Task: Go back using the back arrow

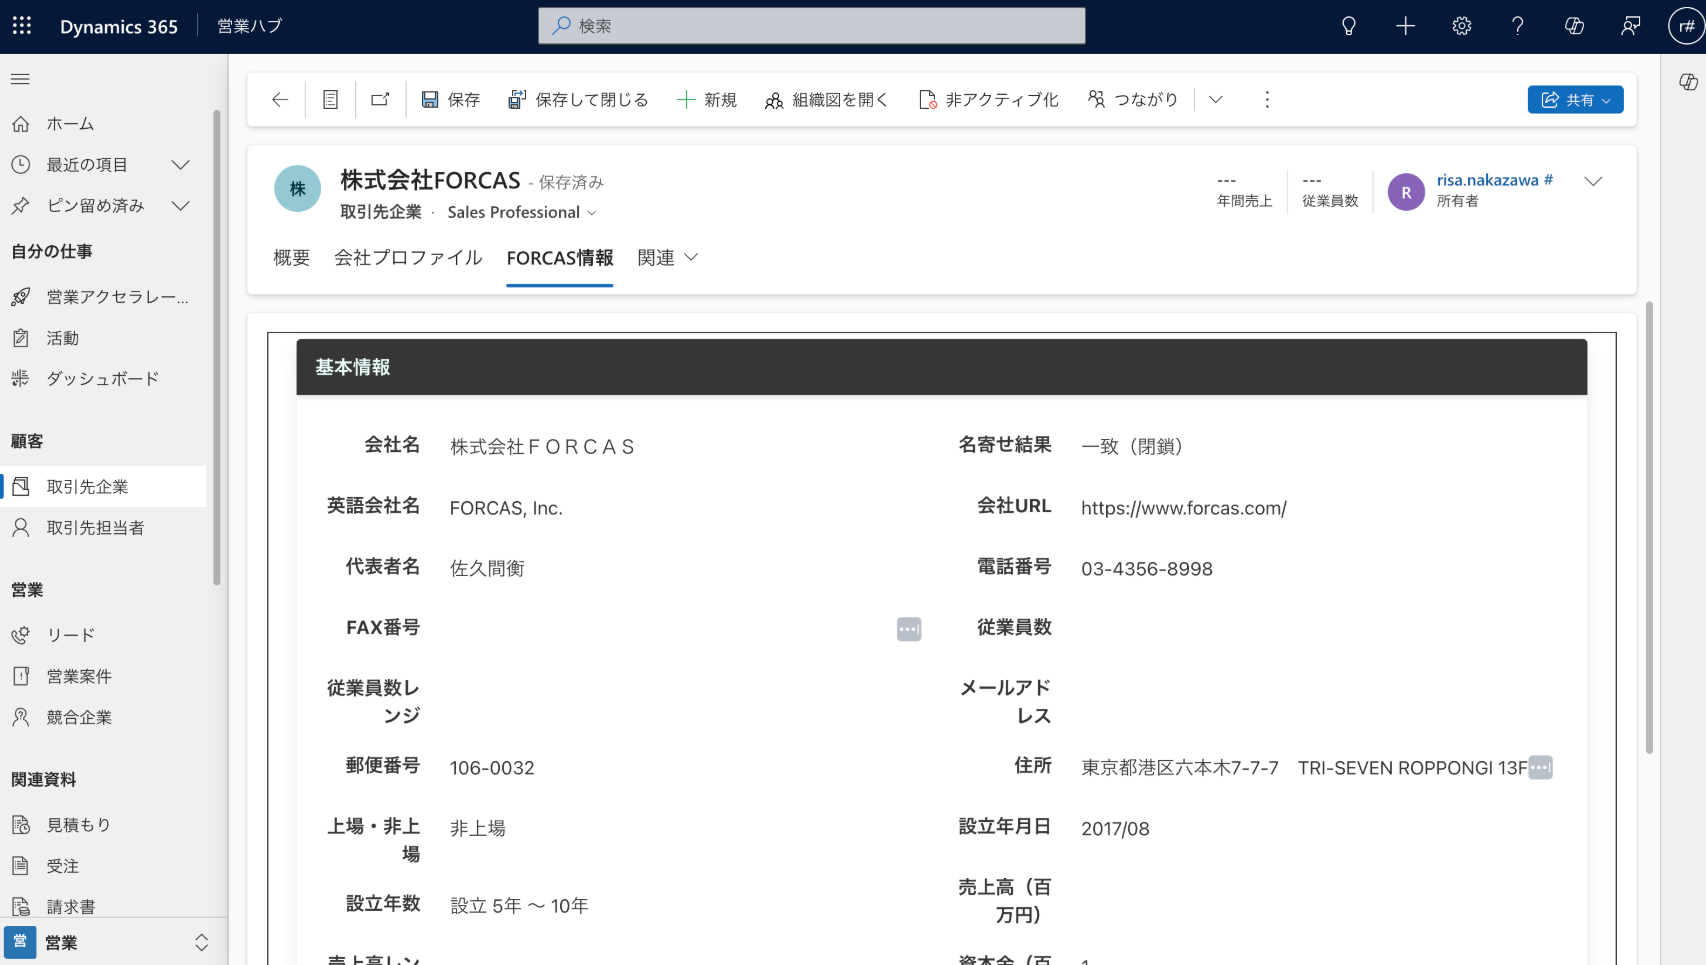Action: pos(280,100)
